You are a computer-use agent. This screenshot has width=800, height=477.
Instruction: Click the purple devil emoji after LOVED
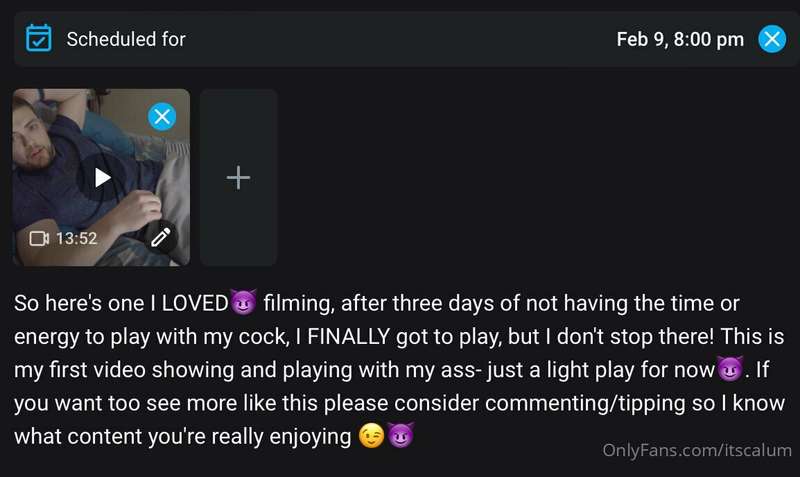pyautogui.click(x=244, y=302)
